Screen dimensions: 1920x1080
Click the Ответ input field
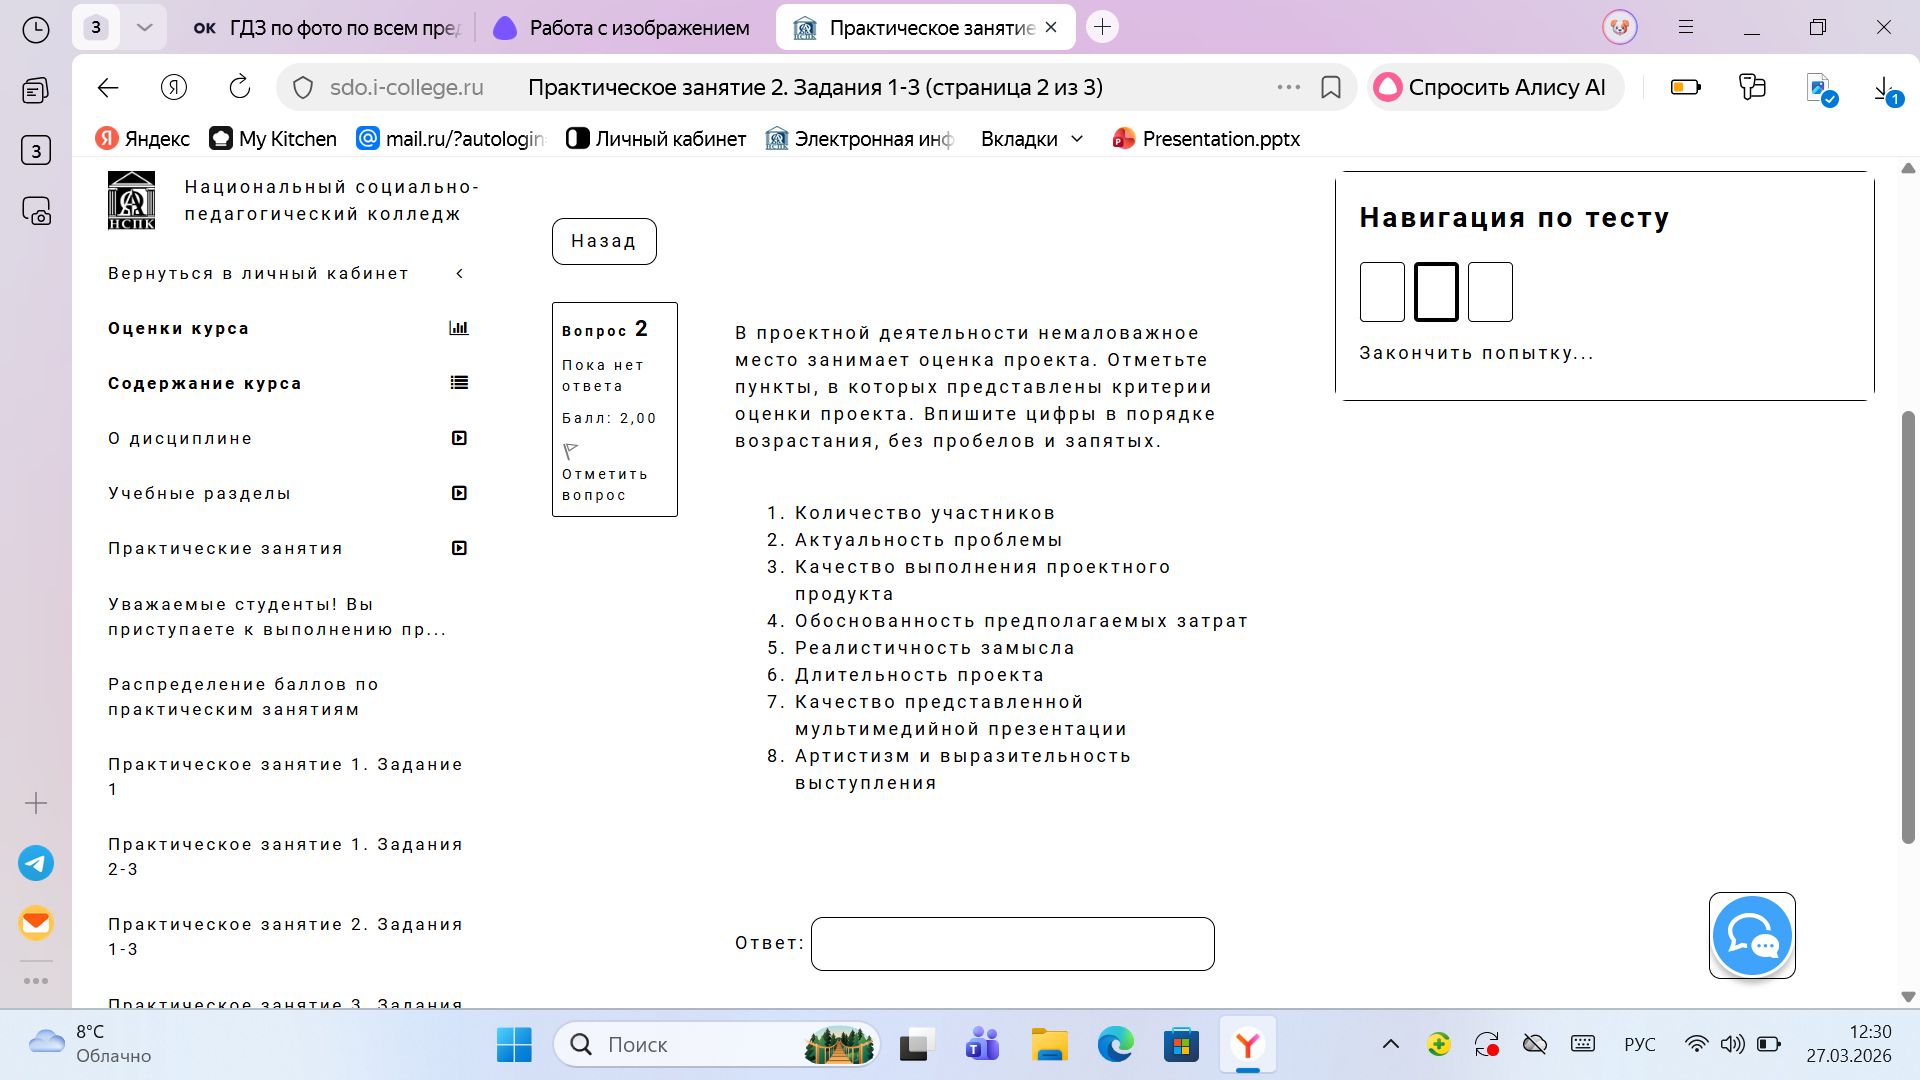(x=1012, y=944)
